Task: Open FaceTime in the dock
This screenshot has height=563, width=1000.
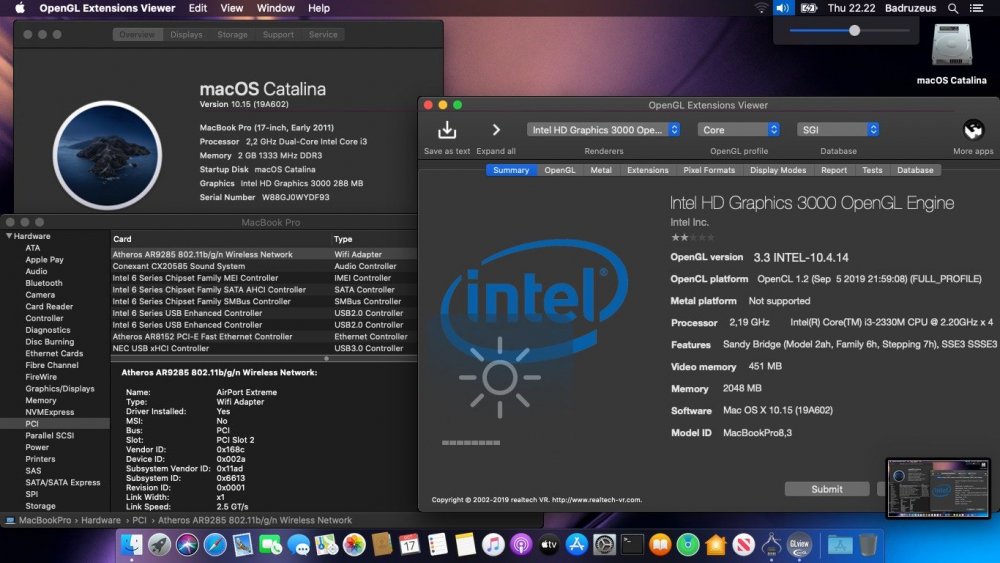Action: tap(270, 545)
